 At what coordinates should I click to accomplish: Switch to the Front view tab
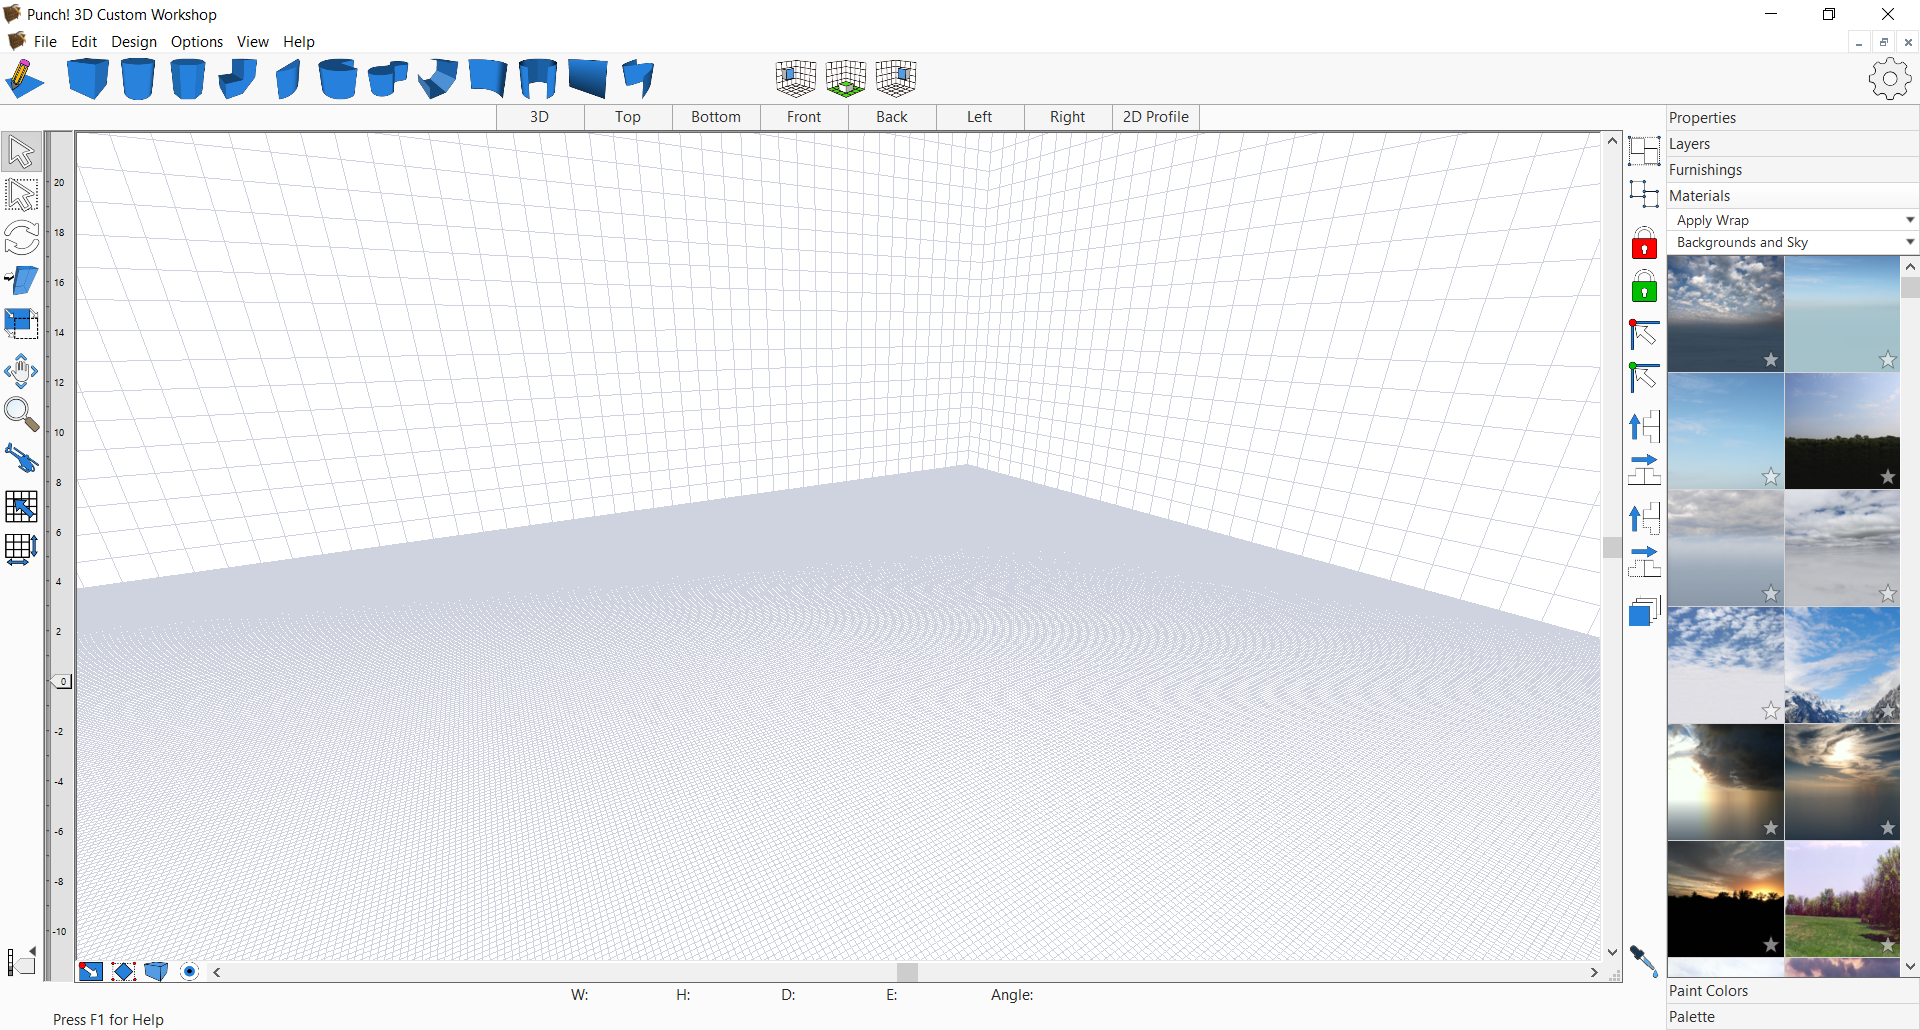tap(804, 117)
